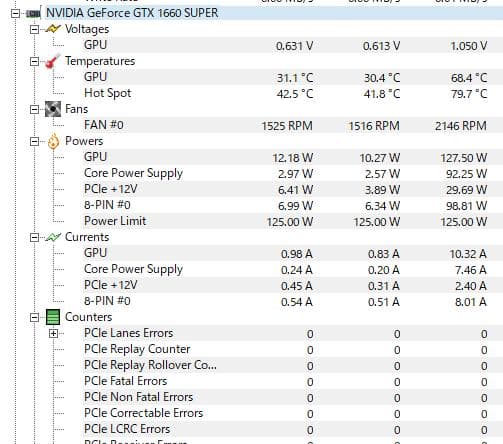Select the Currents label
Viewport: 503px width, 444px height.
coord(87,237)
